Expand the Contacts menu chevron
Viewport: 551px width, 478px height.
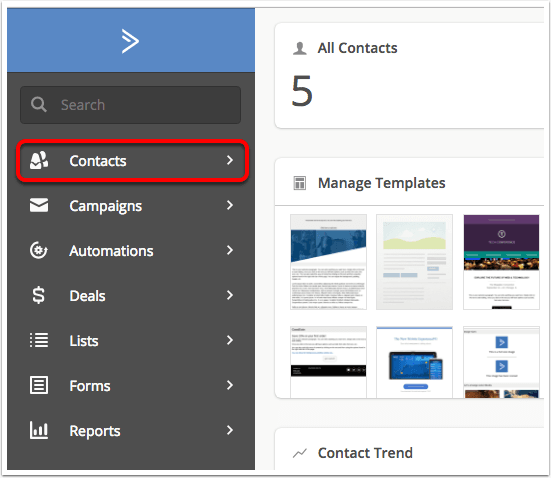point(230,160)
